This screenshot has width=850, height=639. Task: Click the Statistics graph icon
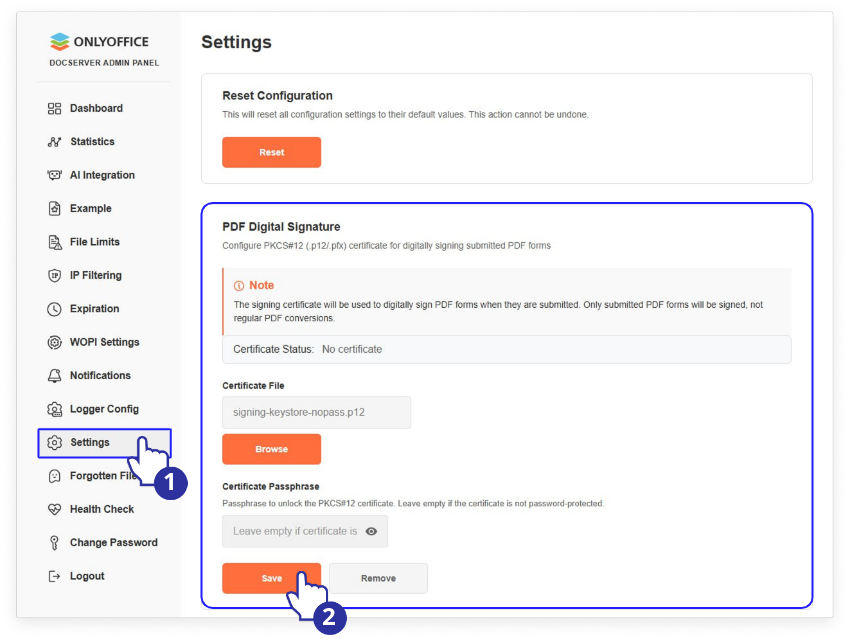pyautogui.click(x=54, y=142)
